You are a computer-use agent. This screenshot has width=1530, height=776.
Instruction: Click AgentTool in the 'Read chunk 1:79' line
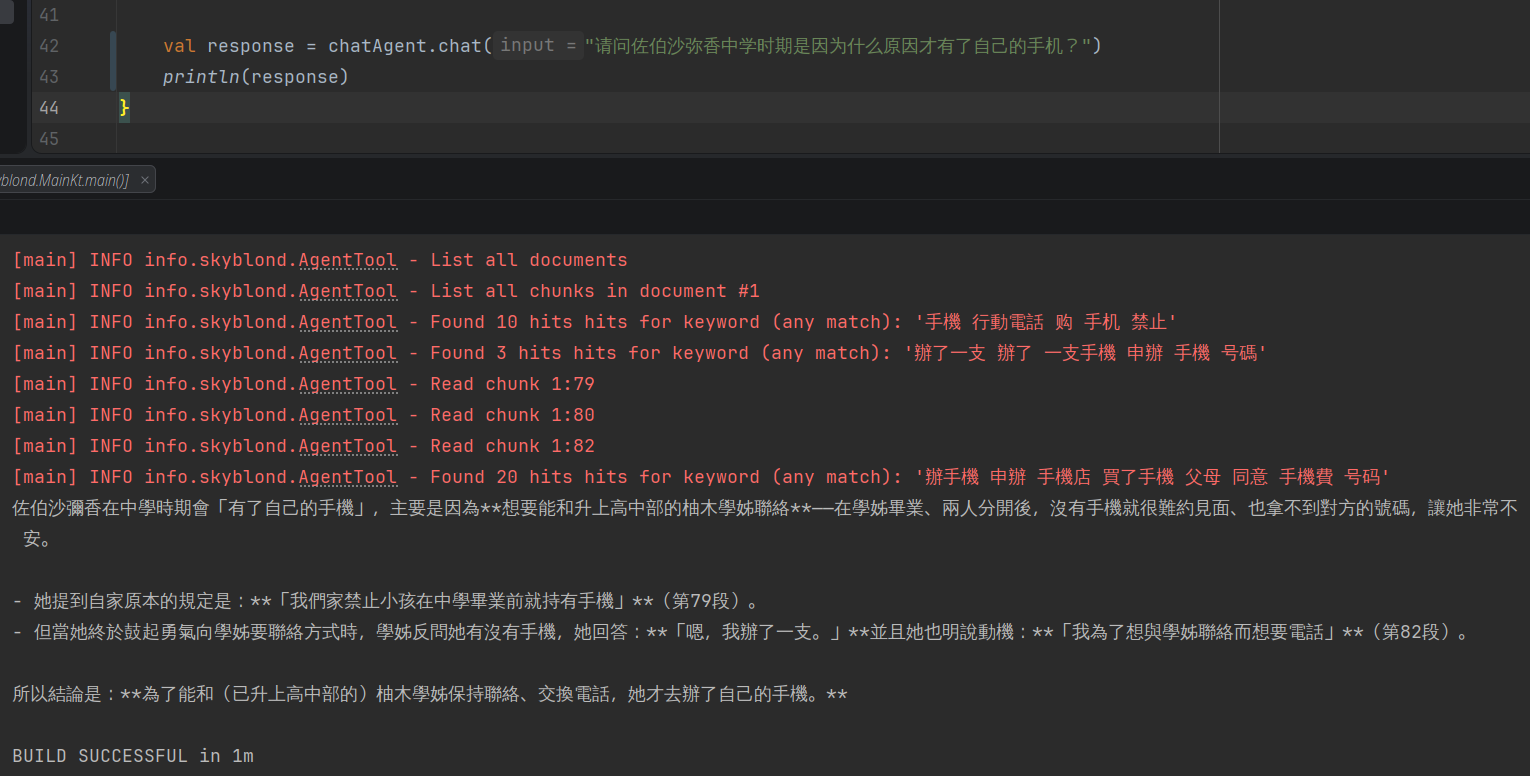(x=347, y=384)
